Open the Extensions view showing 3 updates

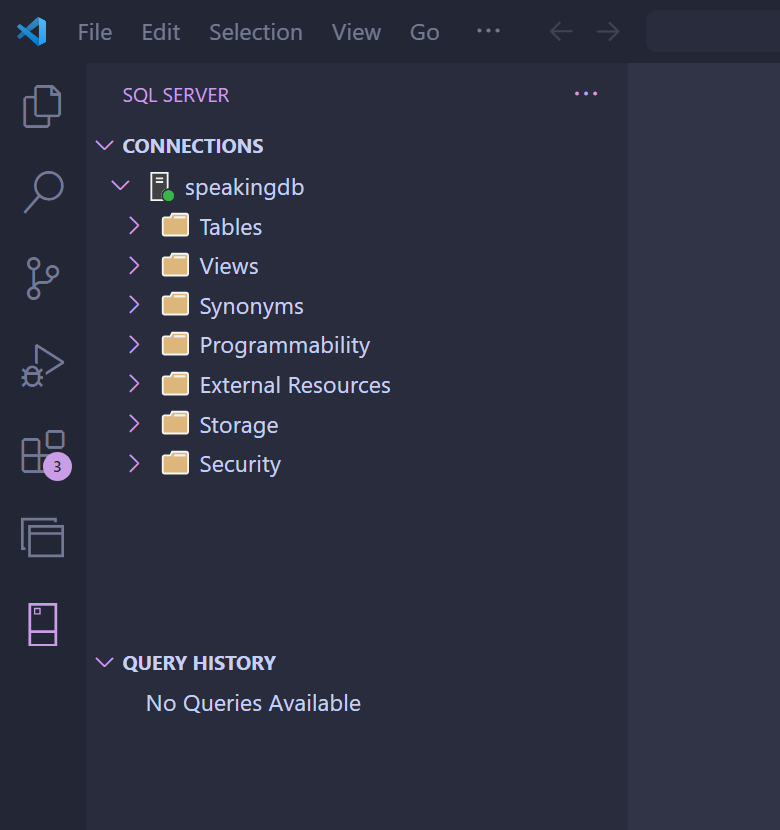(42, 452)
